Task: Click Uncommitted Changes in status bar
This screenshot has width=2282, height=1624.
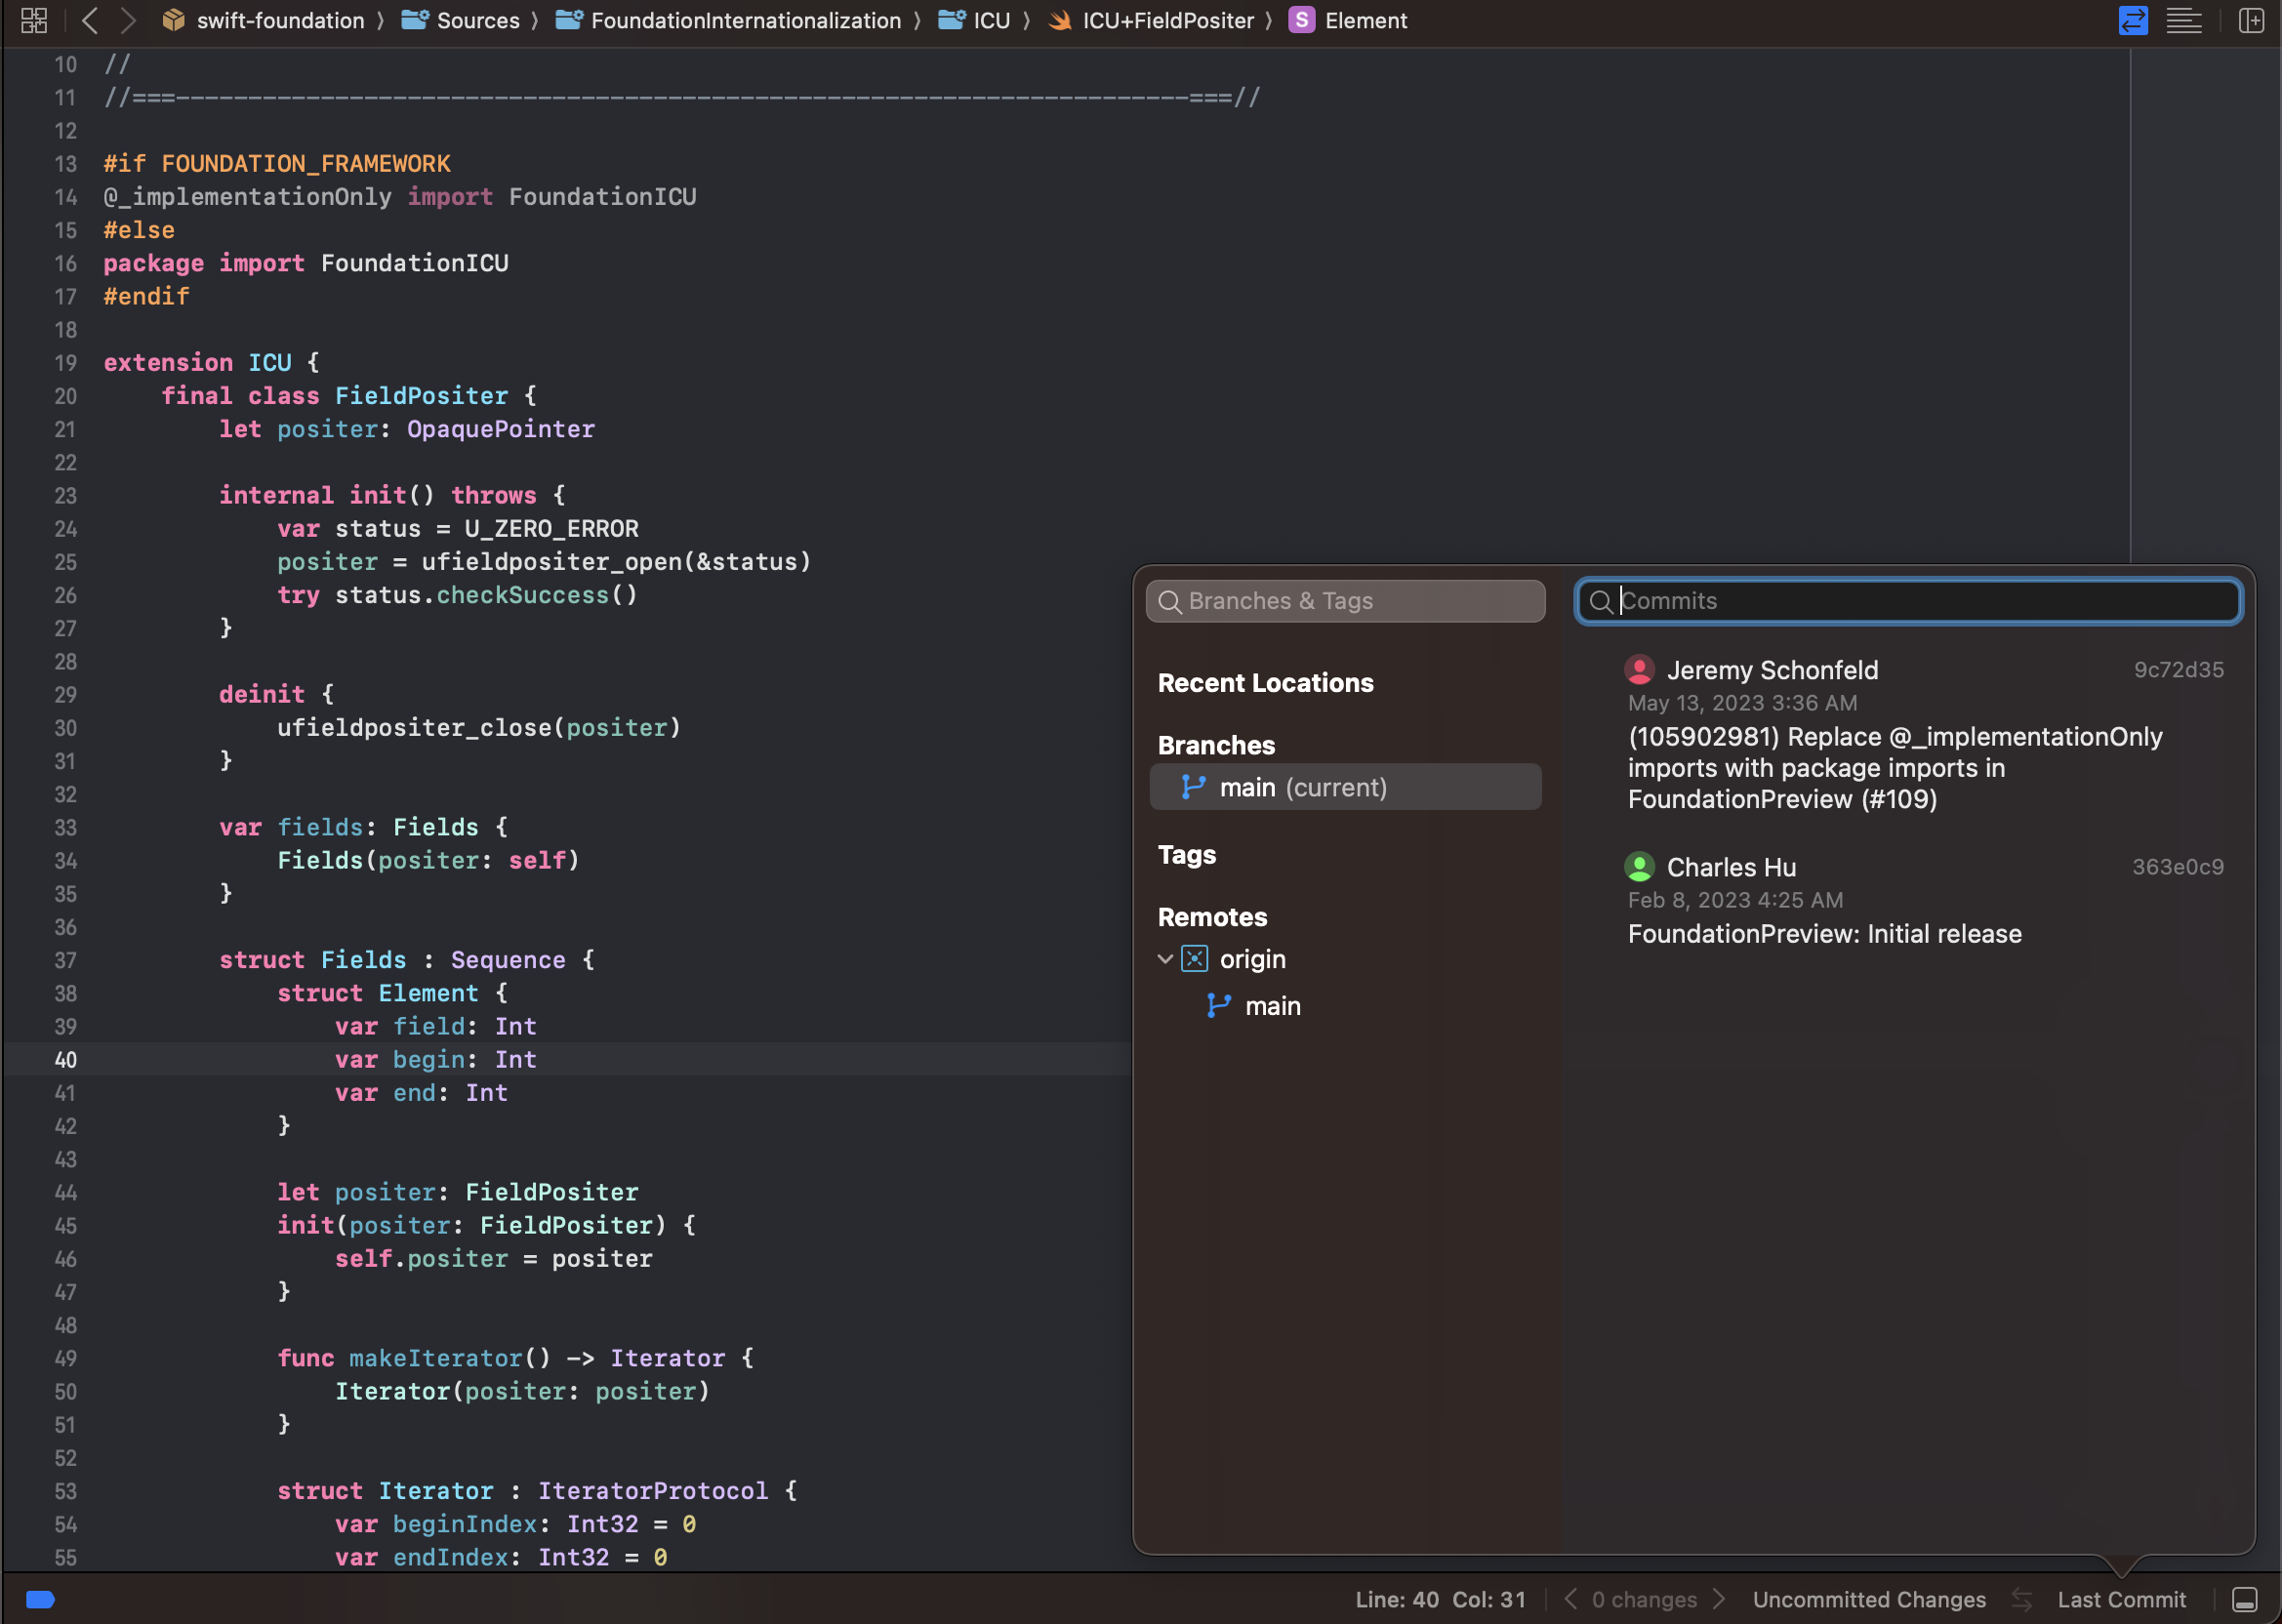Action: [x=1868, y=1599]
